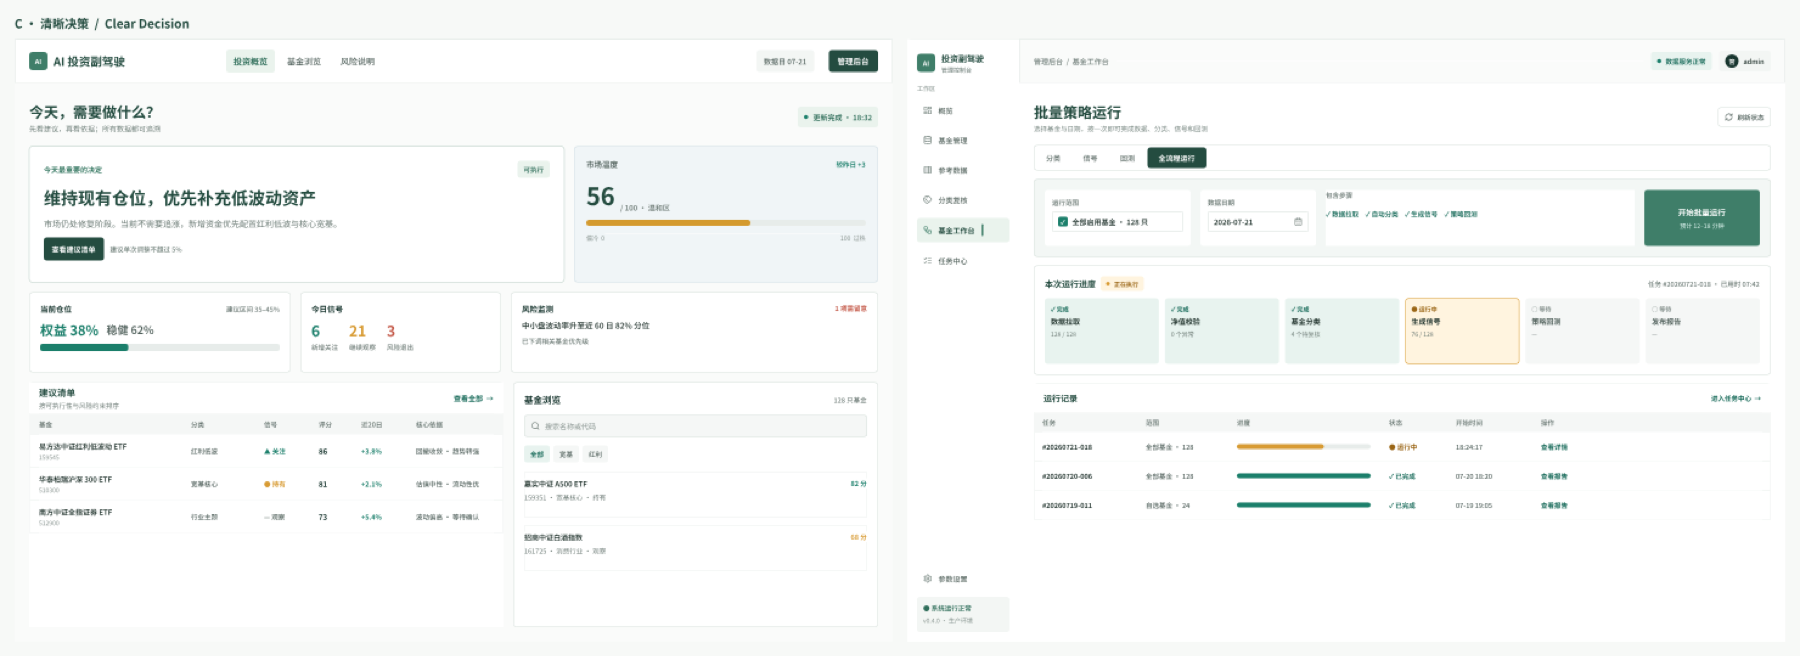This screenshot has height=656, width=1800.
Task: Click the magnifier icon in fund search box
Action: [x=535, y=426]
